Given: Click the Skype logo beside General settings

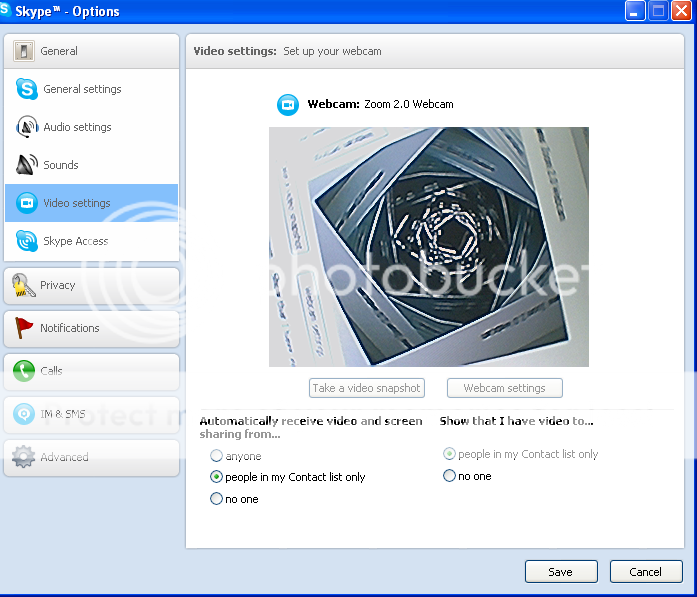Looking at the screenshot, I should click(27, 88).
